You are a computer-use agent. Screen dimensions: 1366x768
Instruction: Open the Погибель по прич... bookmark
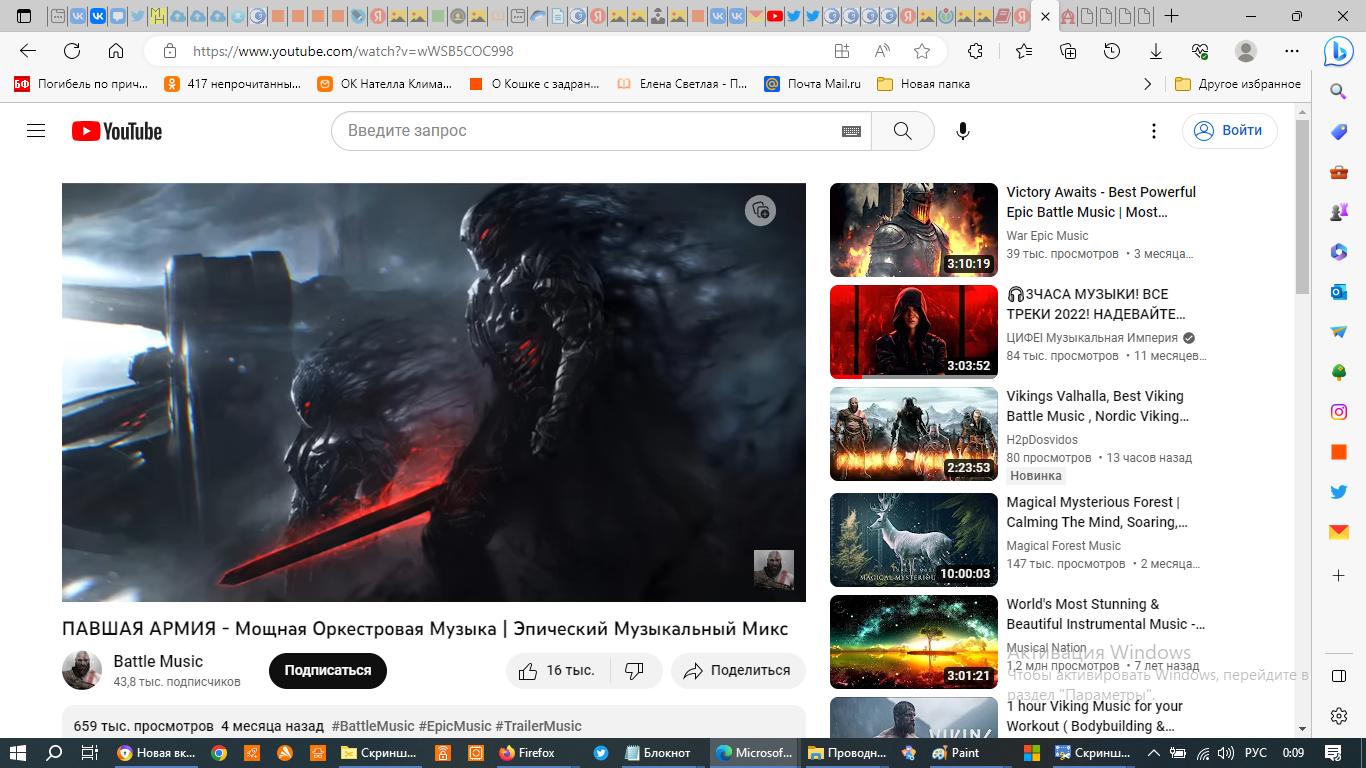pos(81,84)
